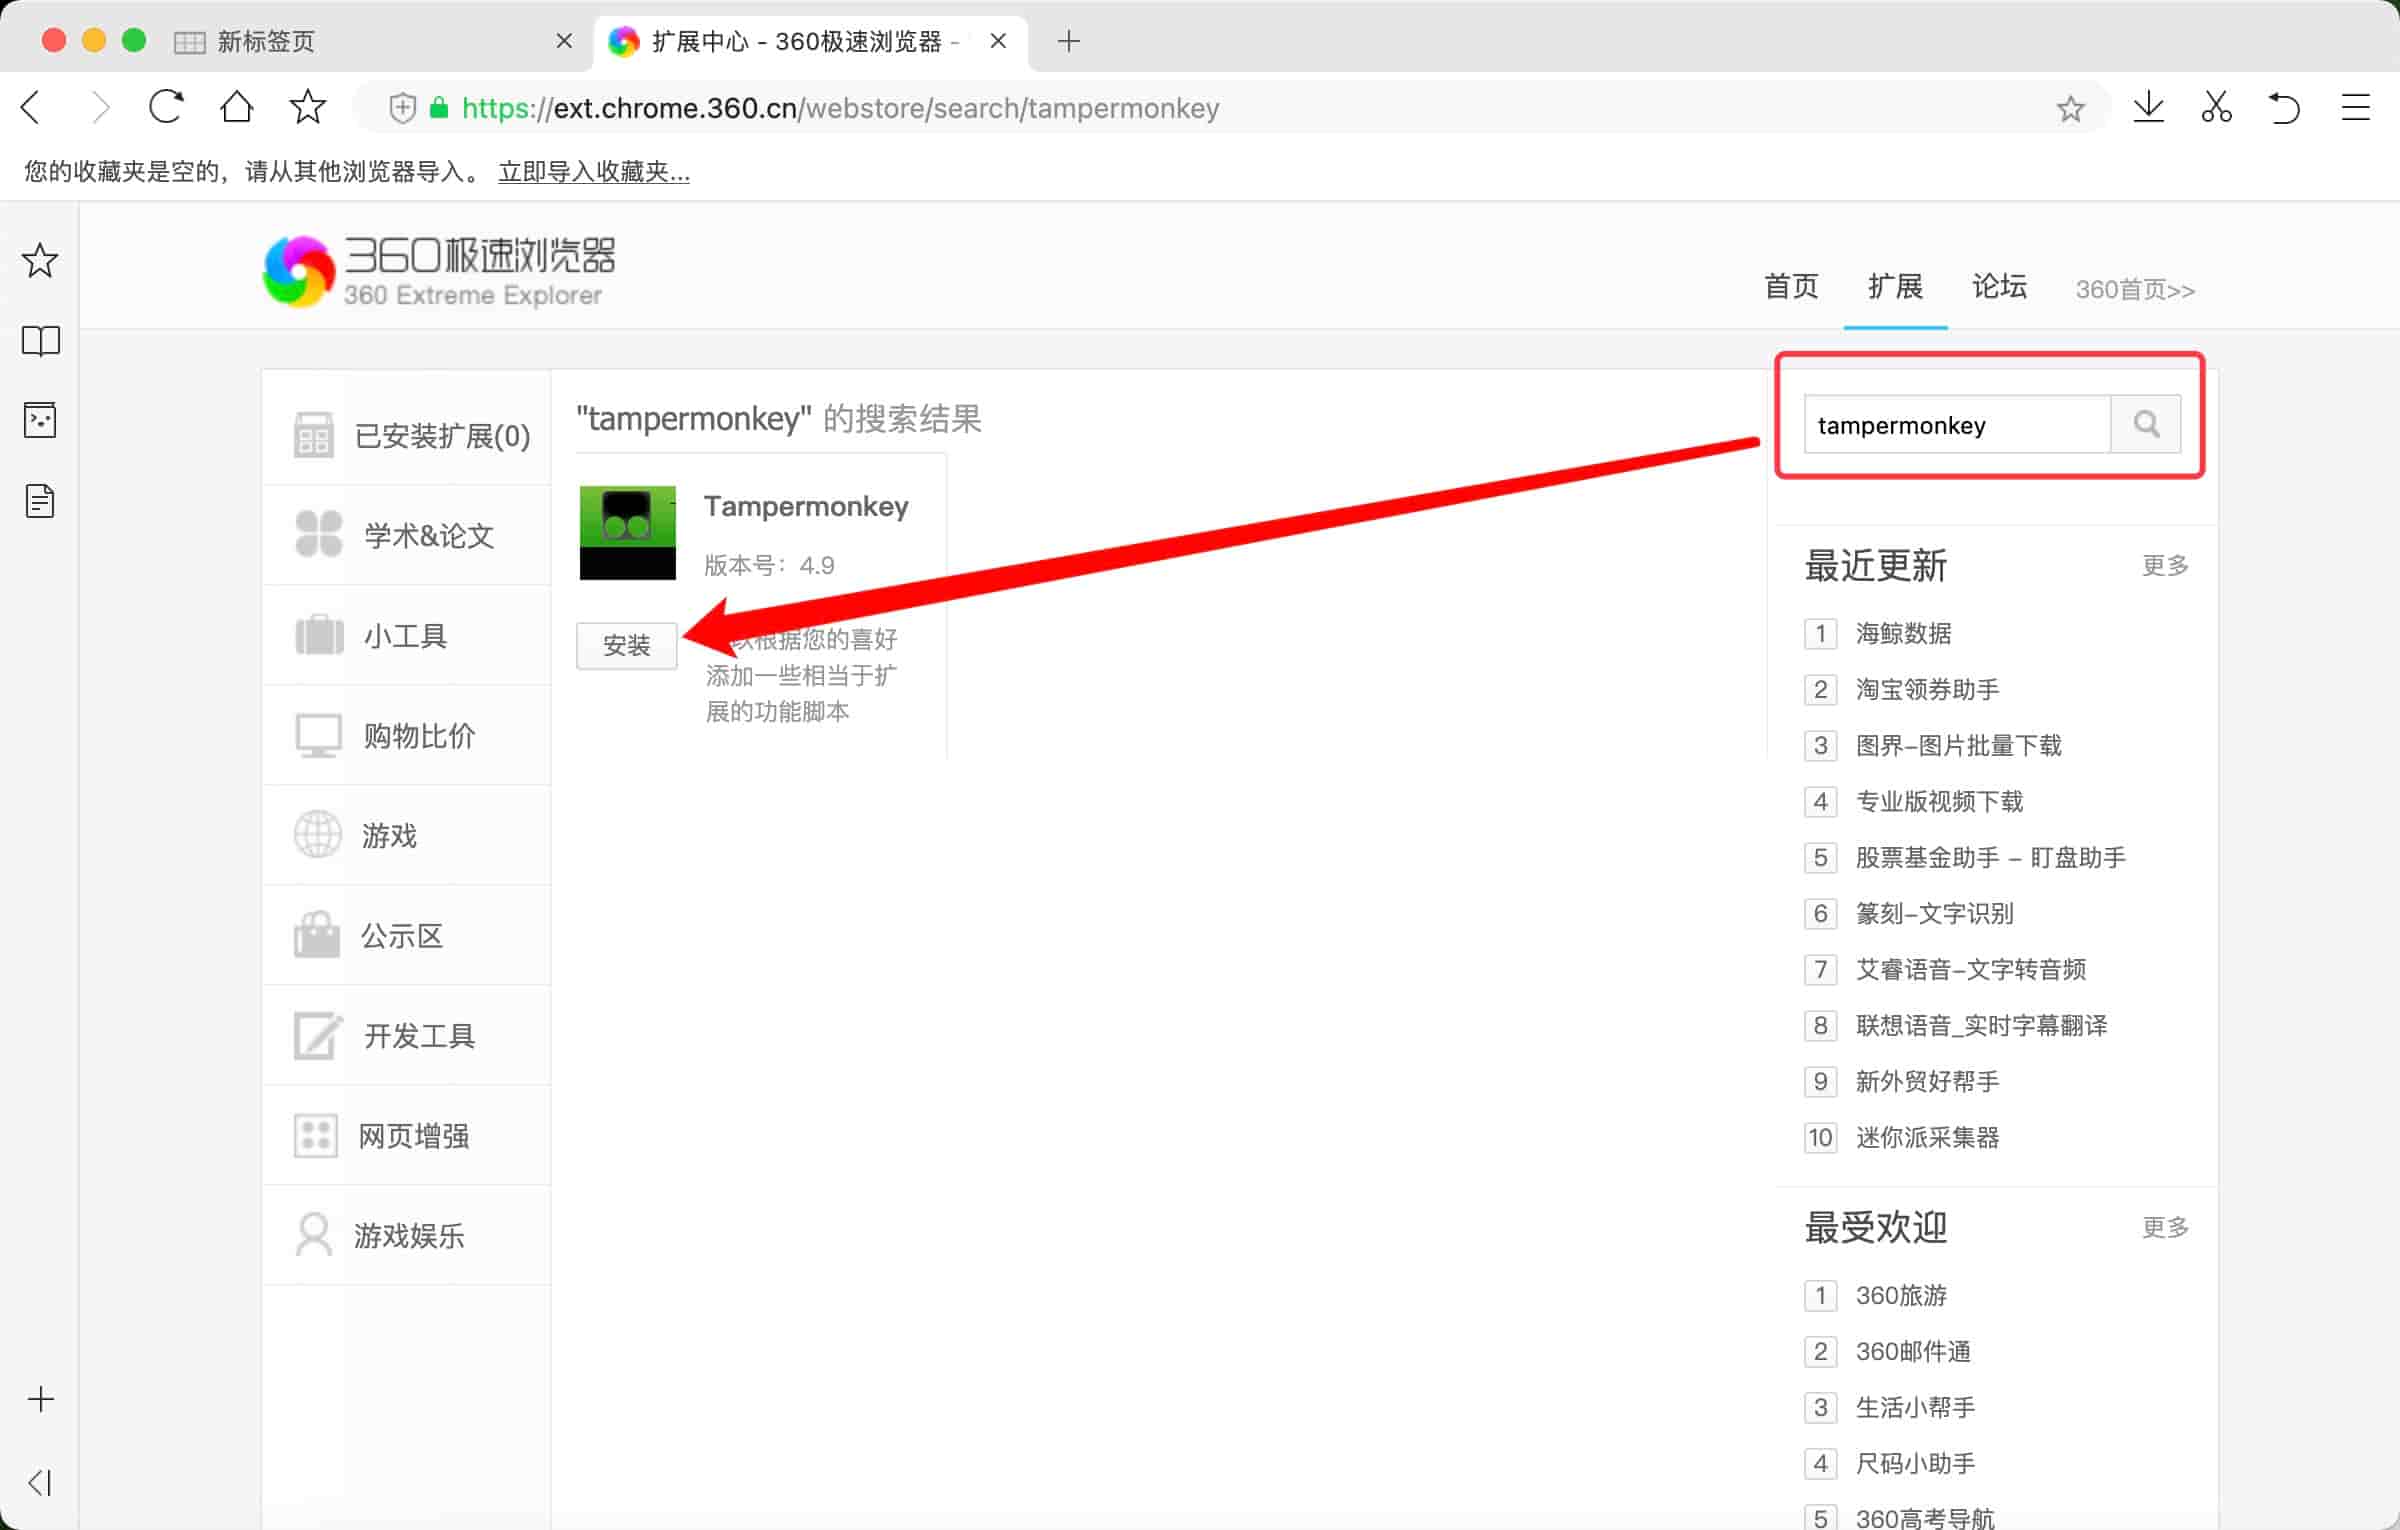
Task: Click the 立即导入收藏夹 link
Action: (x=594, y=172)
